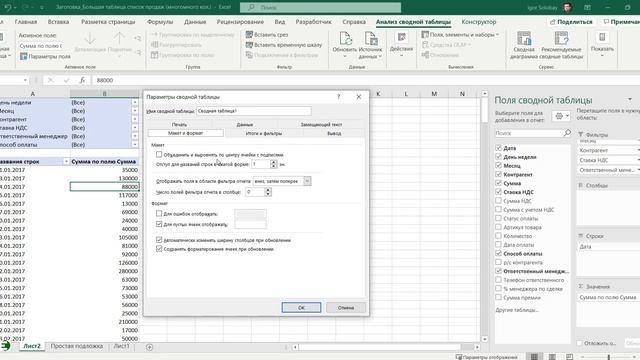
Task: Increase Число полей фильтра spinner
Action: click(x=268, y=190)
